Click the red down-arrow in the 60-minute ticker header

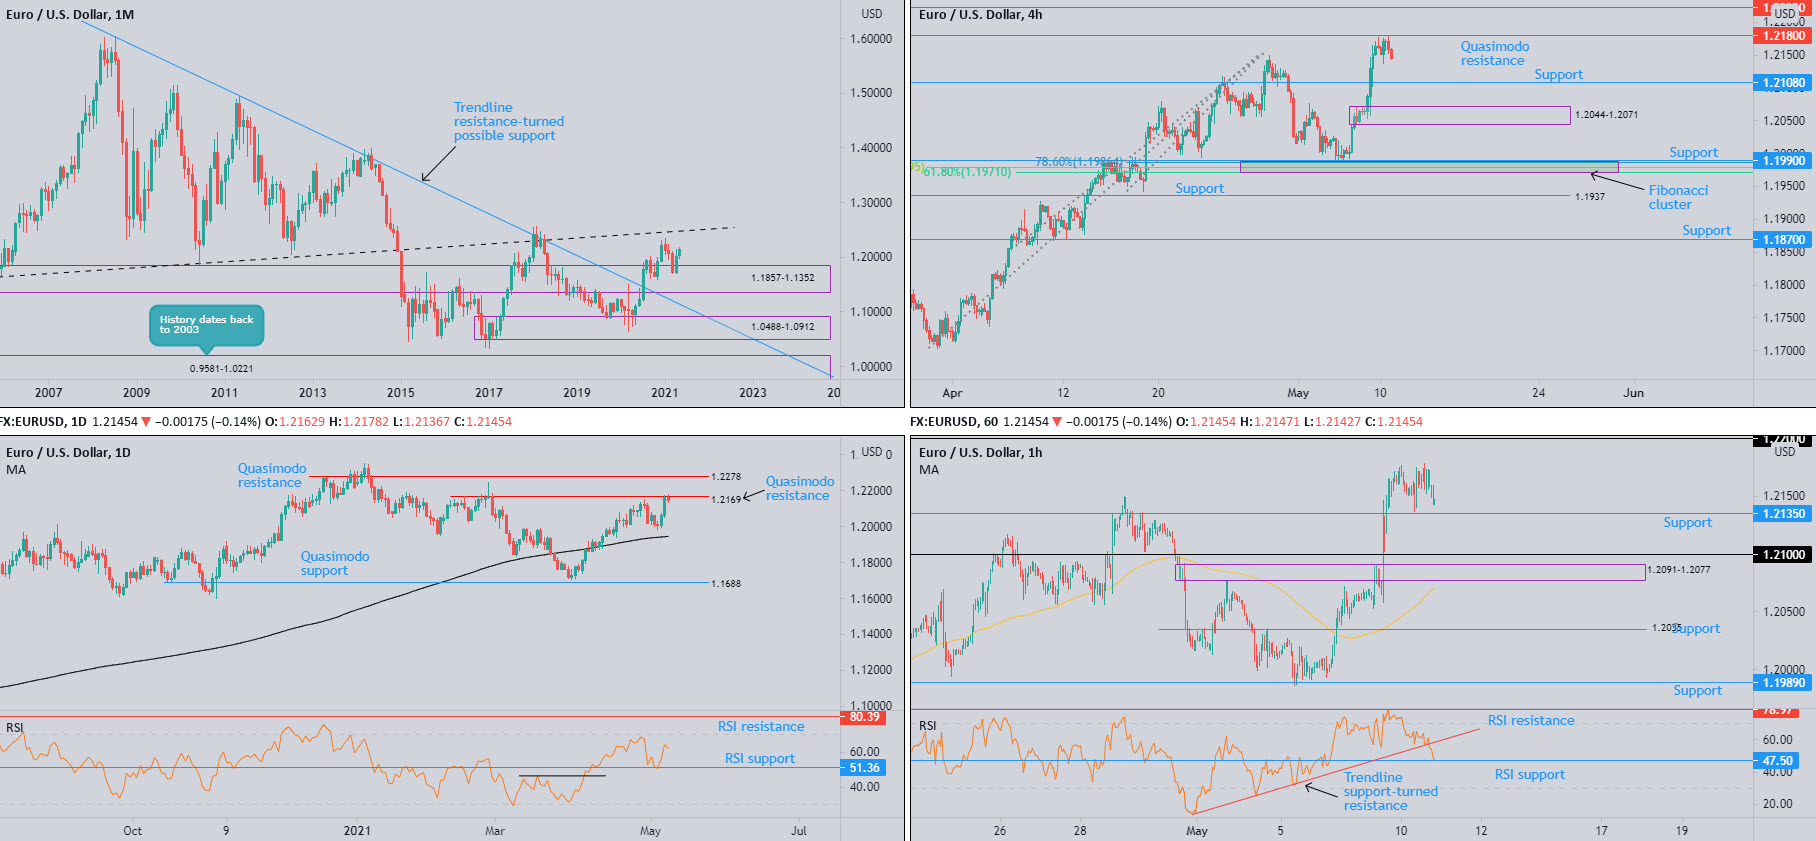[1058, 422]
